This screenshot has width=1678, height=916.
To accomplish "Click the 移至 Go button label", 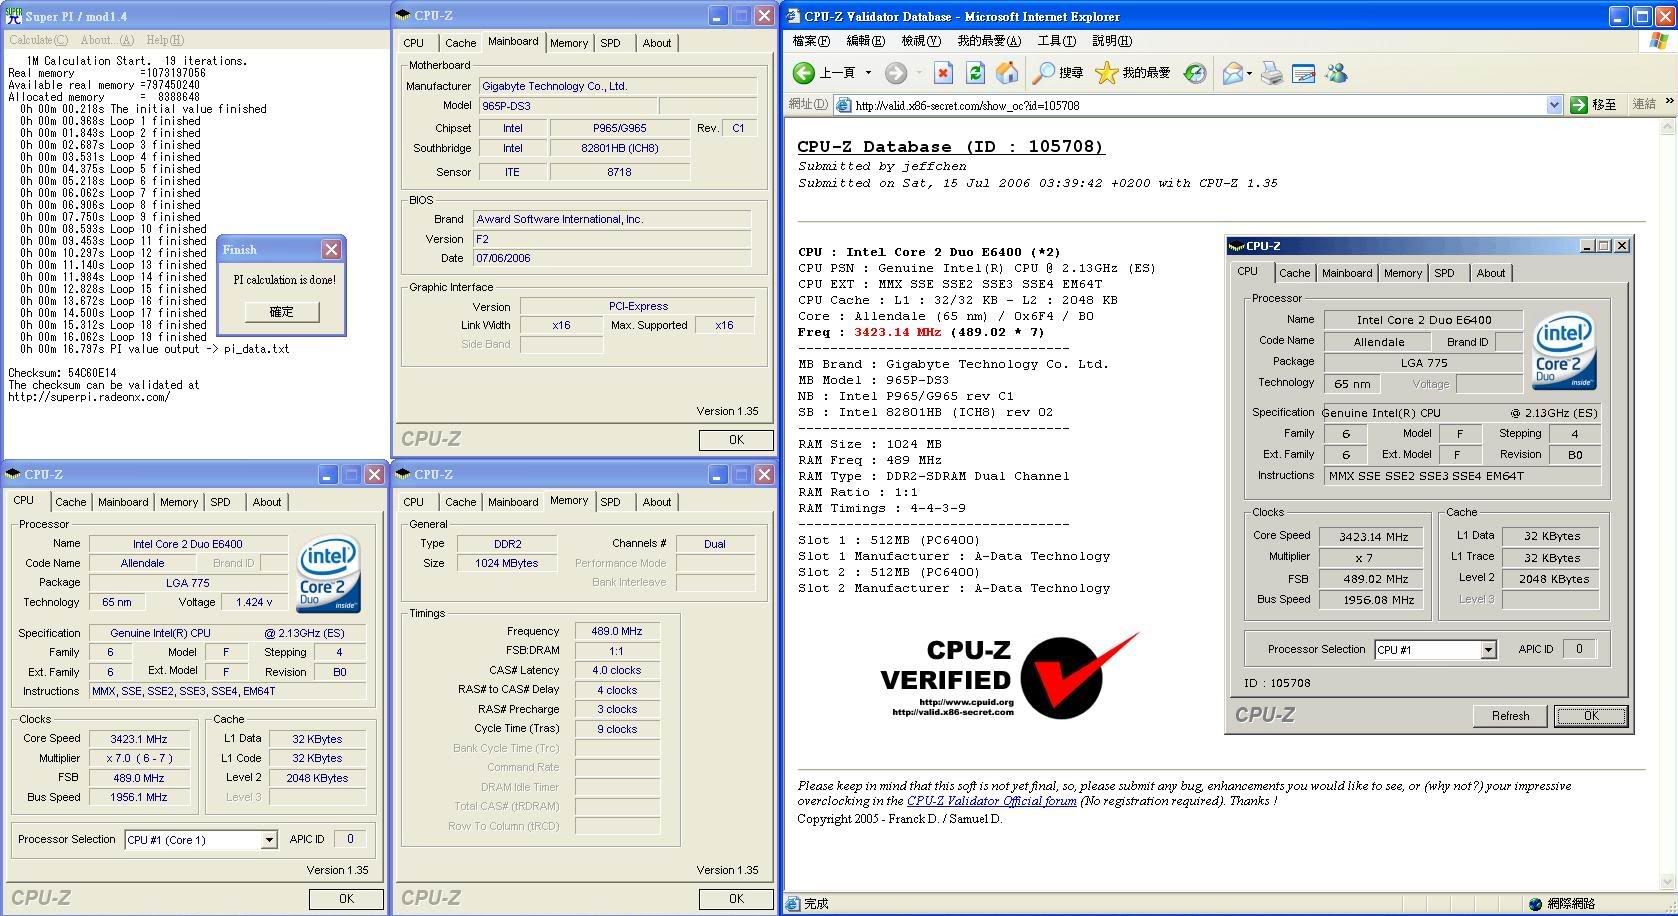I will pyautogui.click(x=1604, y=105).
